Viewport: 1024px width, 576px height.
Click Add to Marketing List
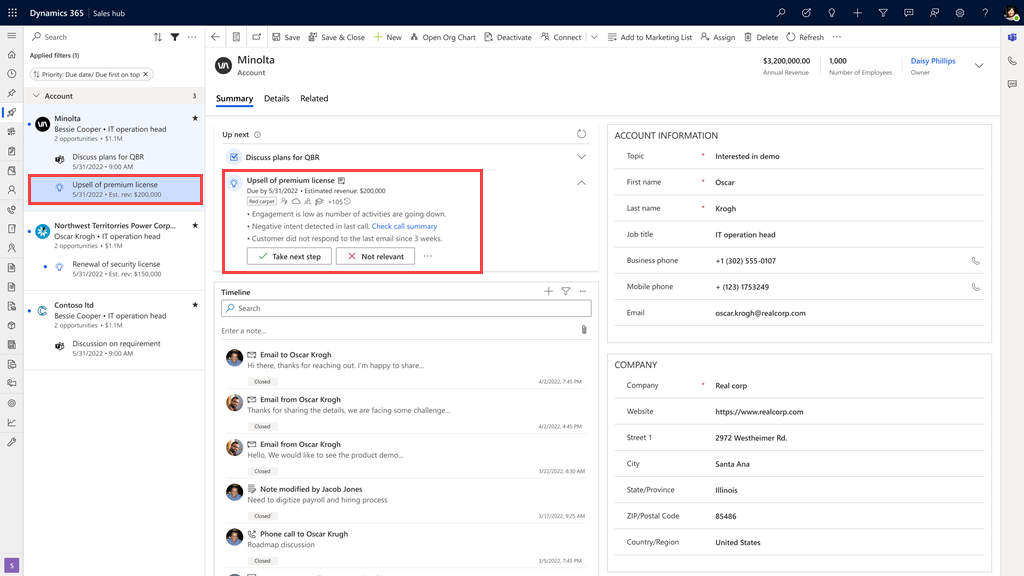(650, 37)
